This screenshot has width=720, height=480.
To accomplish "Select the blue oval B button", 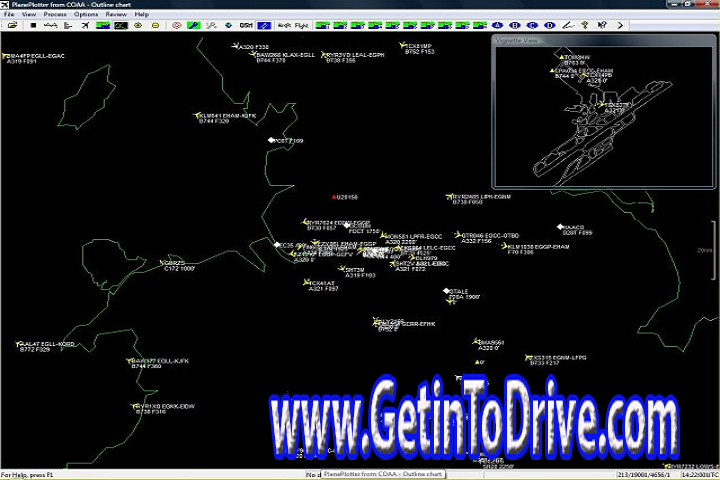I will [515, 25].
